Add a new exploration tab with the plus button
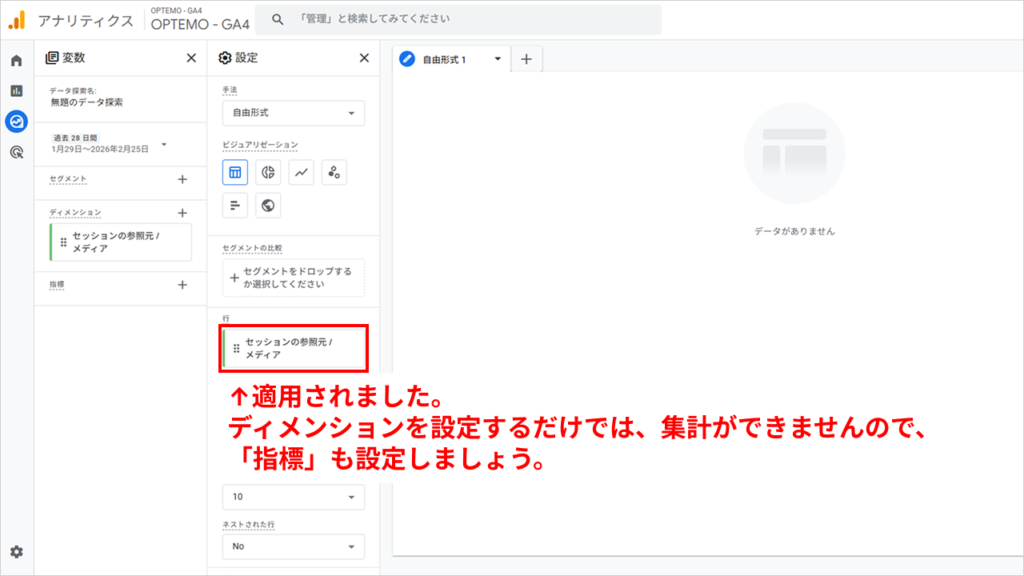Viewport: 1024px width, 576px height. point(527,58)
